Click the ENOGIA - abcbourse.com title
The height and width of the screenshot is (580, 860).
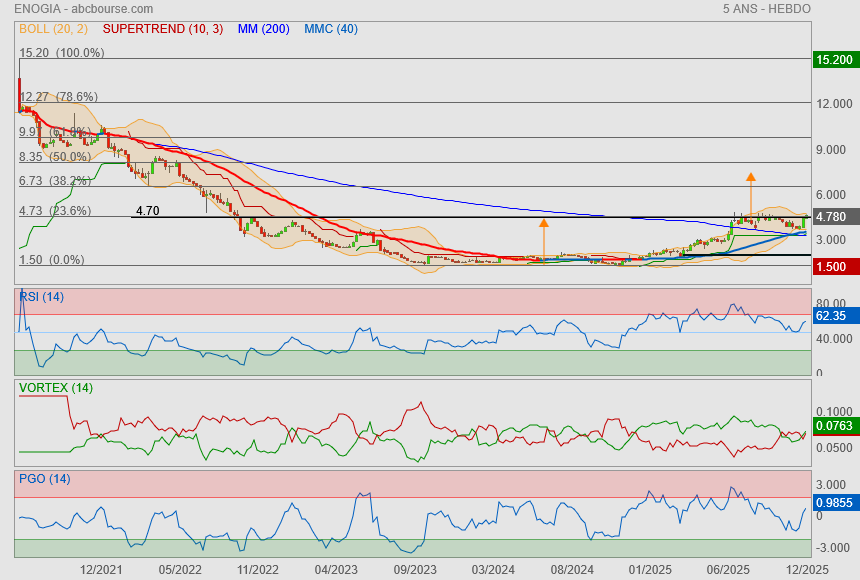click(74, 8)
